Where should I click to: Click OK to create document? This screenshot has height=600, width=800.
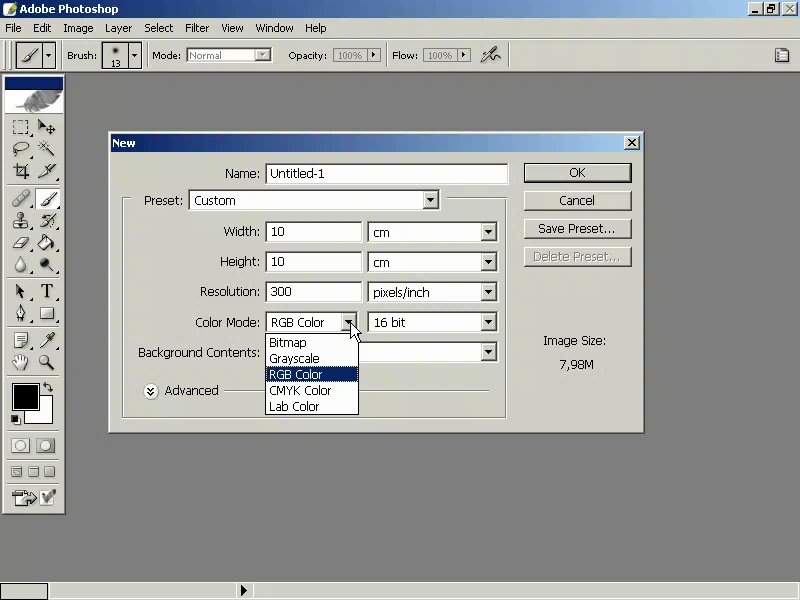click(578, 173)
